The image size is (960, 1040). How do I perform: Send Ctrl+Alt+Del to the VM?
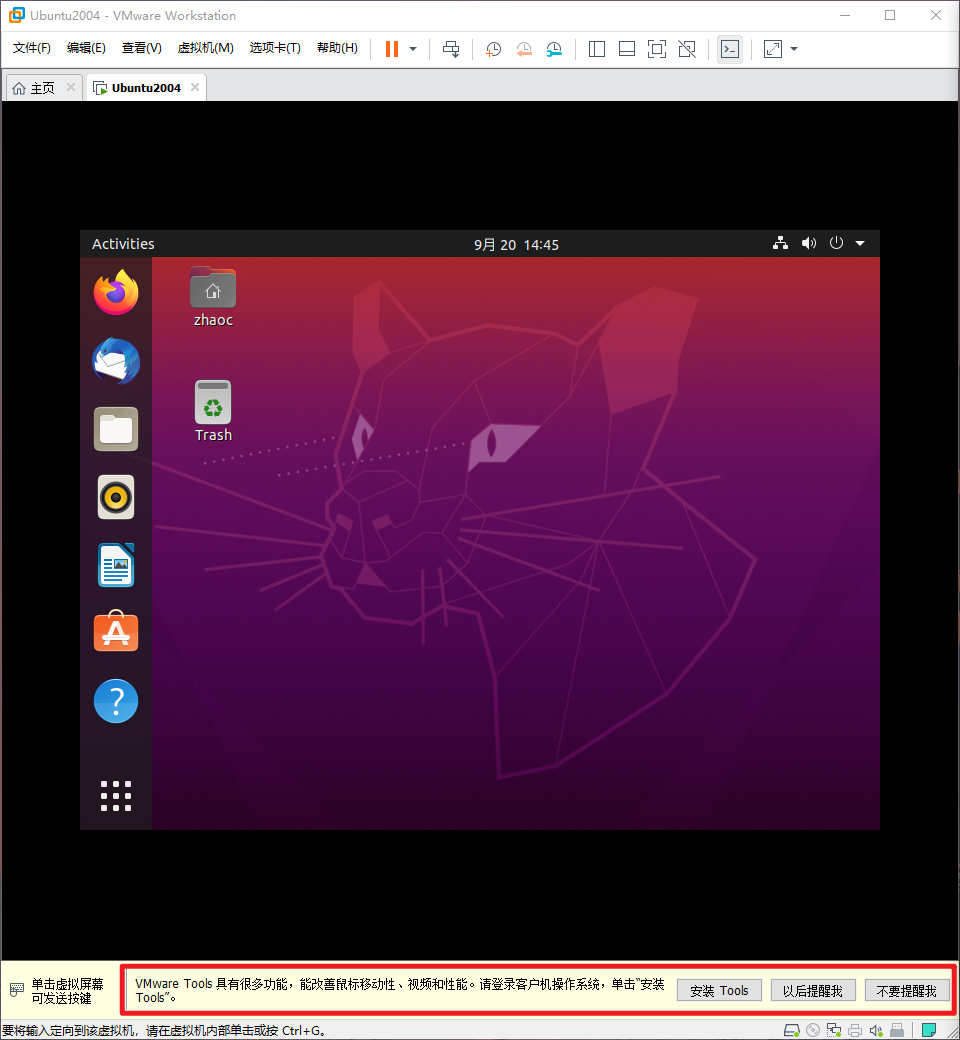(x=451, y=48)
